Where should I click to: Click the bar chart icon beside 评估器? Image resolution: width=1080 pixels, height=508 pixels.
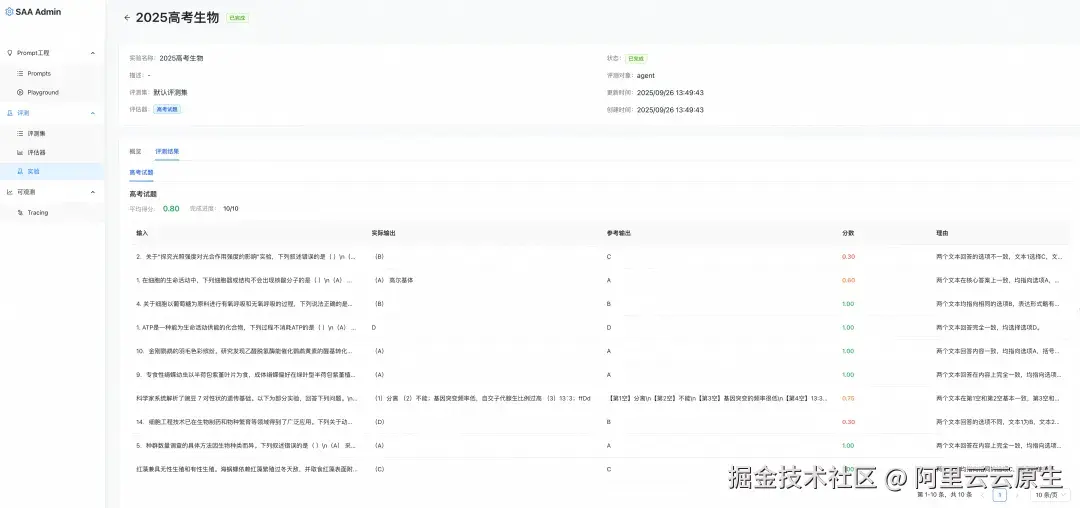20,153
